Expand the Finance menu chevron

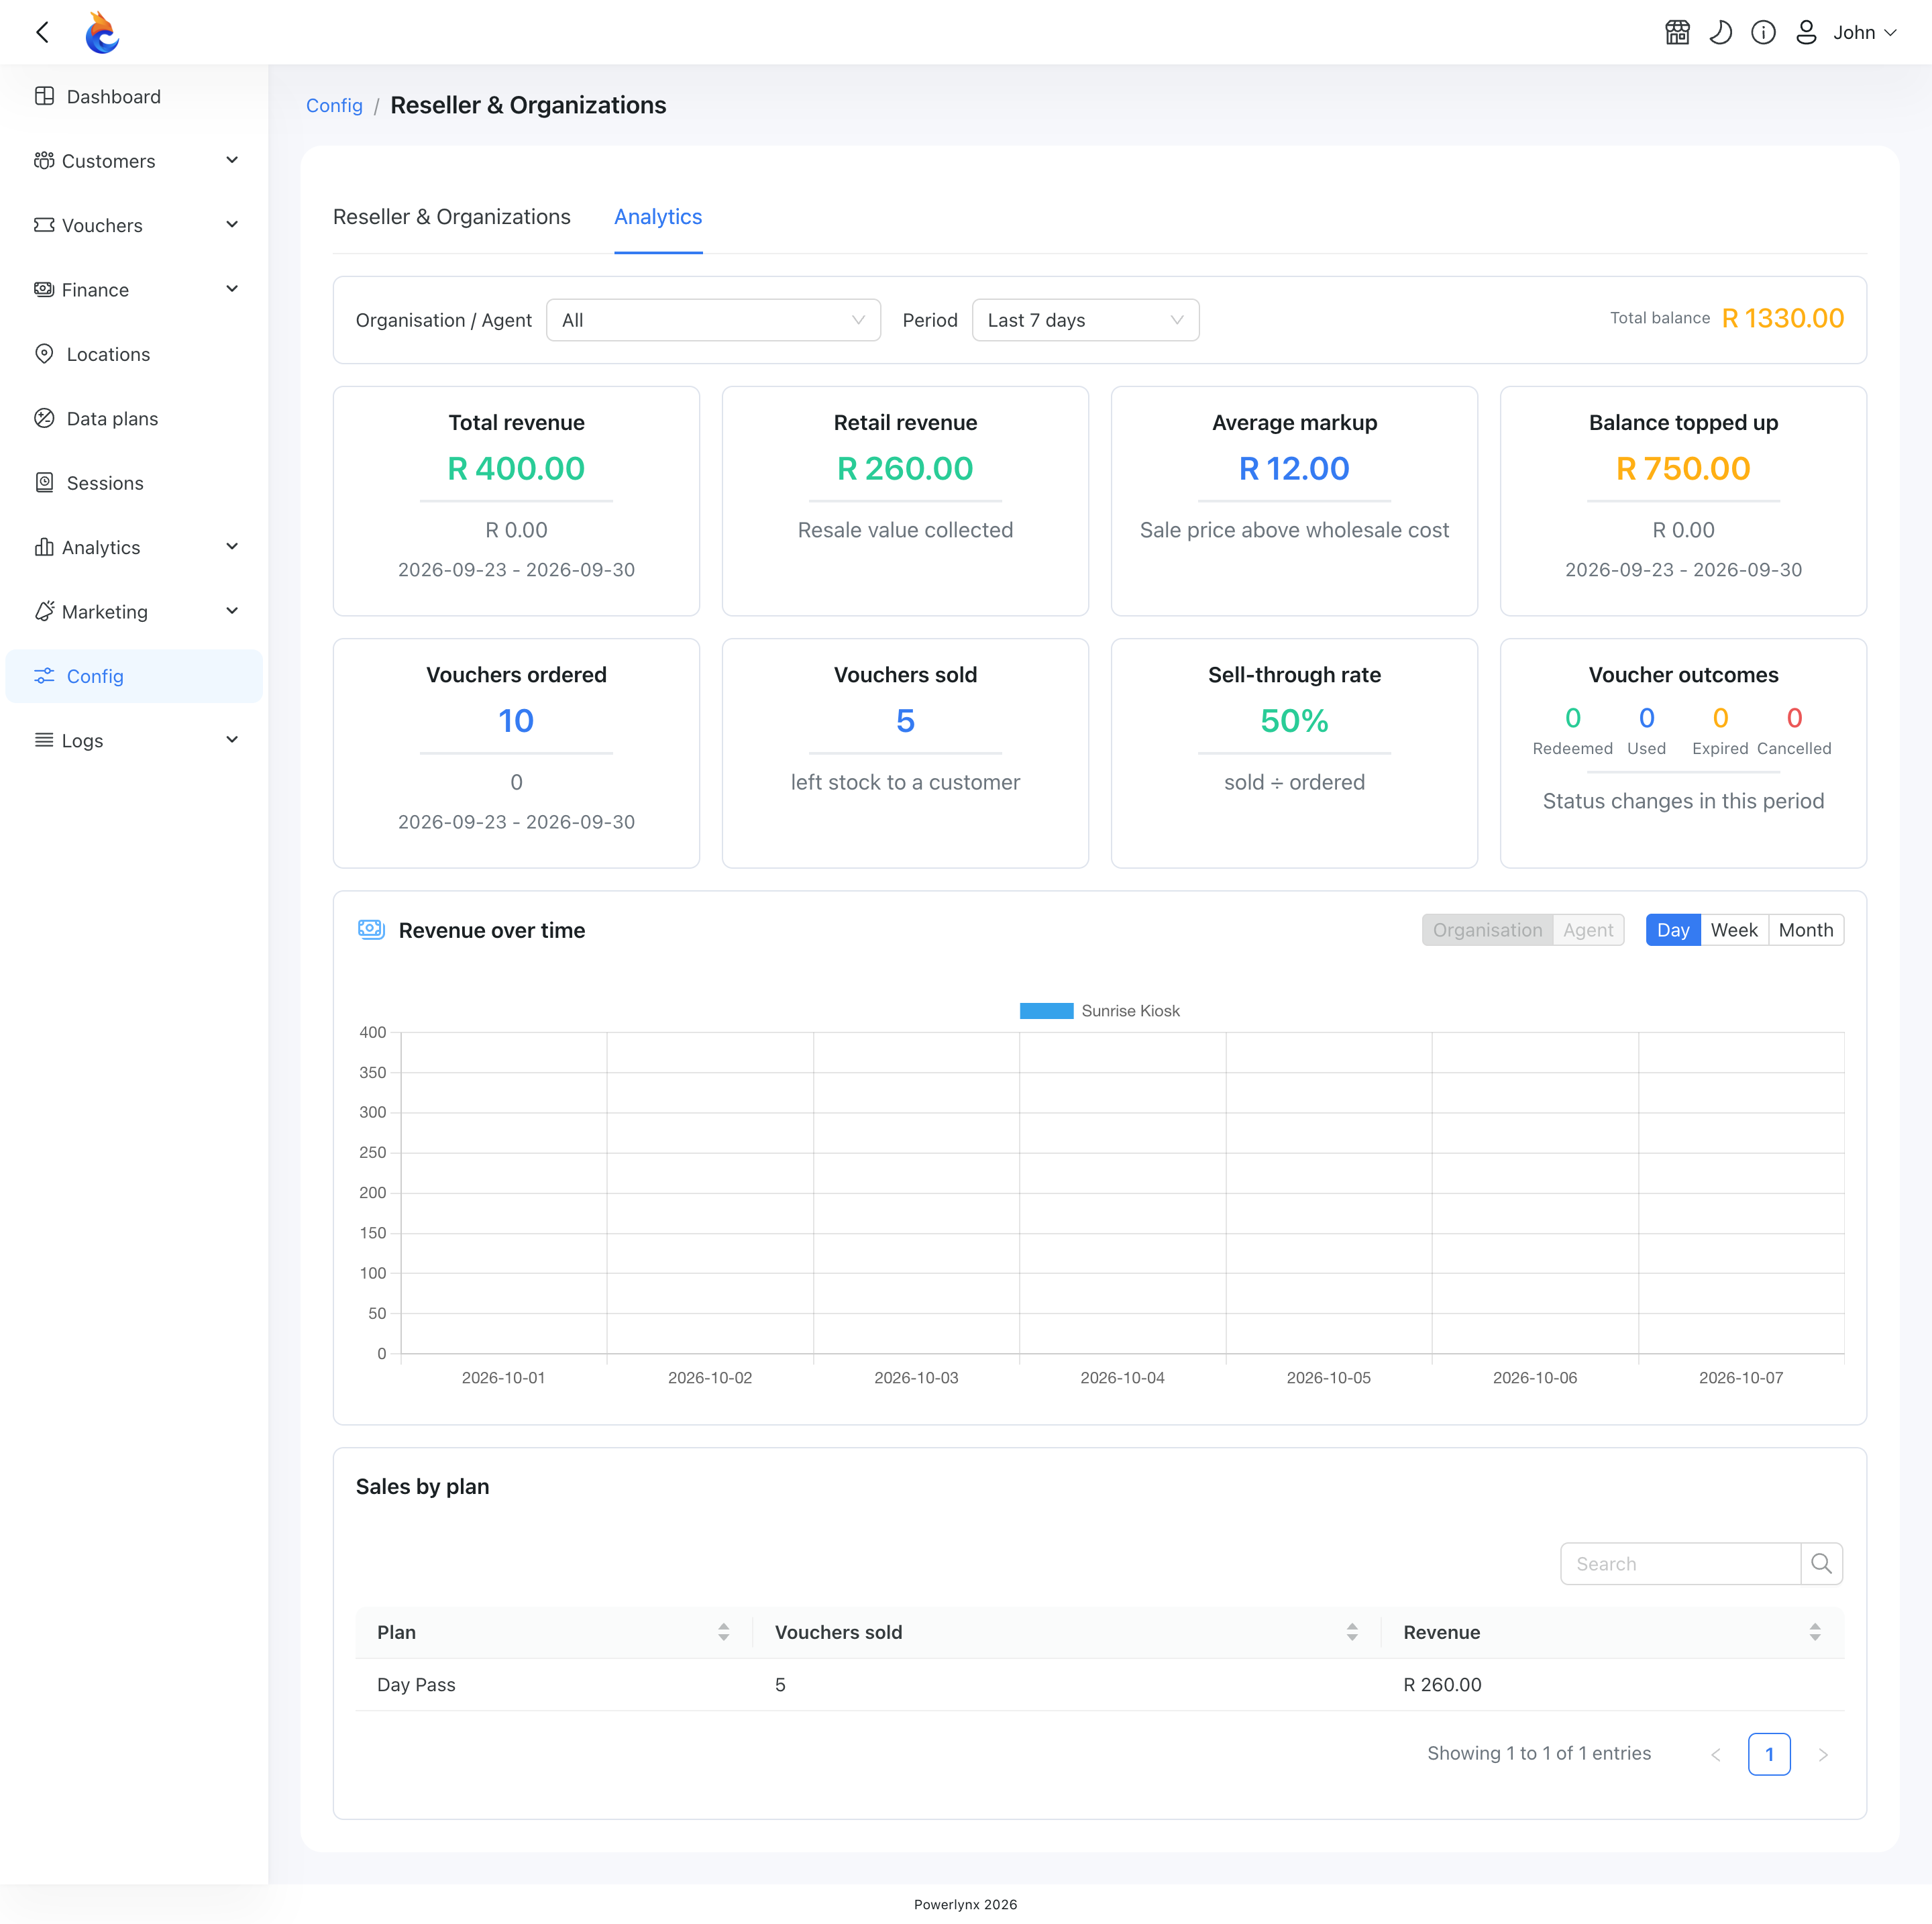point(232,289)
